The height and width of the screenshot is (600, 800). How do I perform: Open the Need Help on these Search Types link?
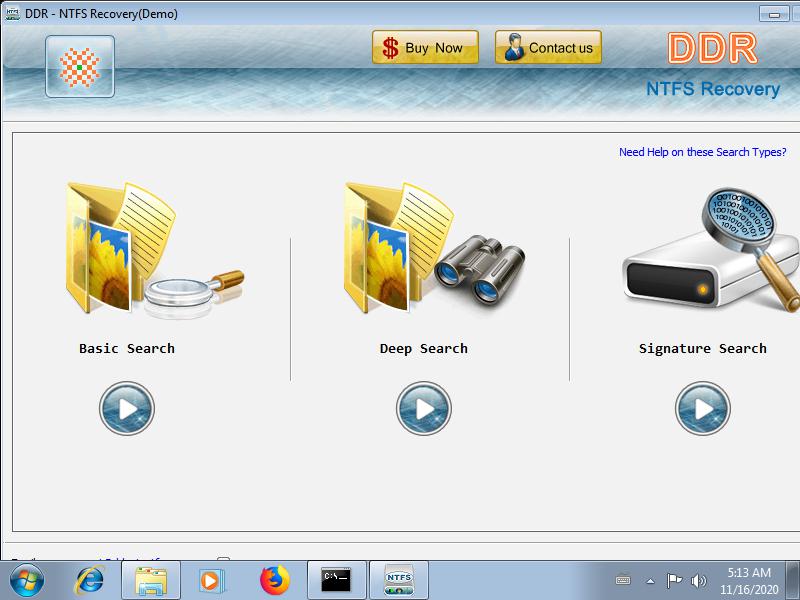coord(703,152)
